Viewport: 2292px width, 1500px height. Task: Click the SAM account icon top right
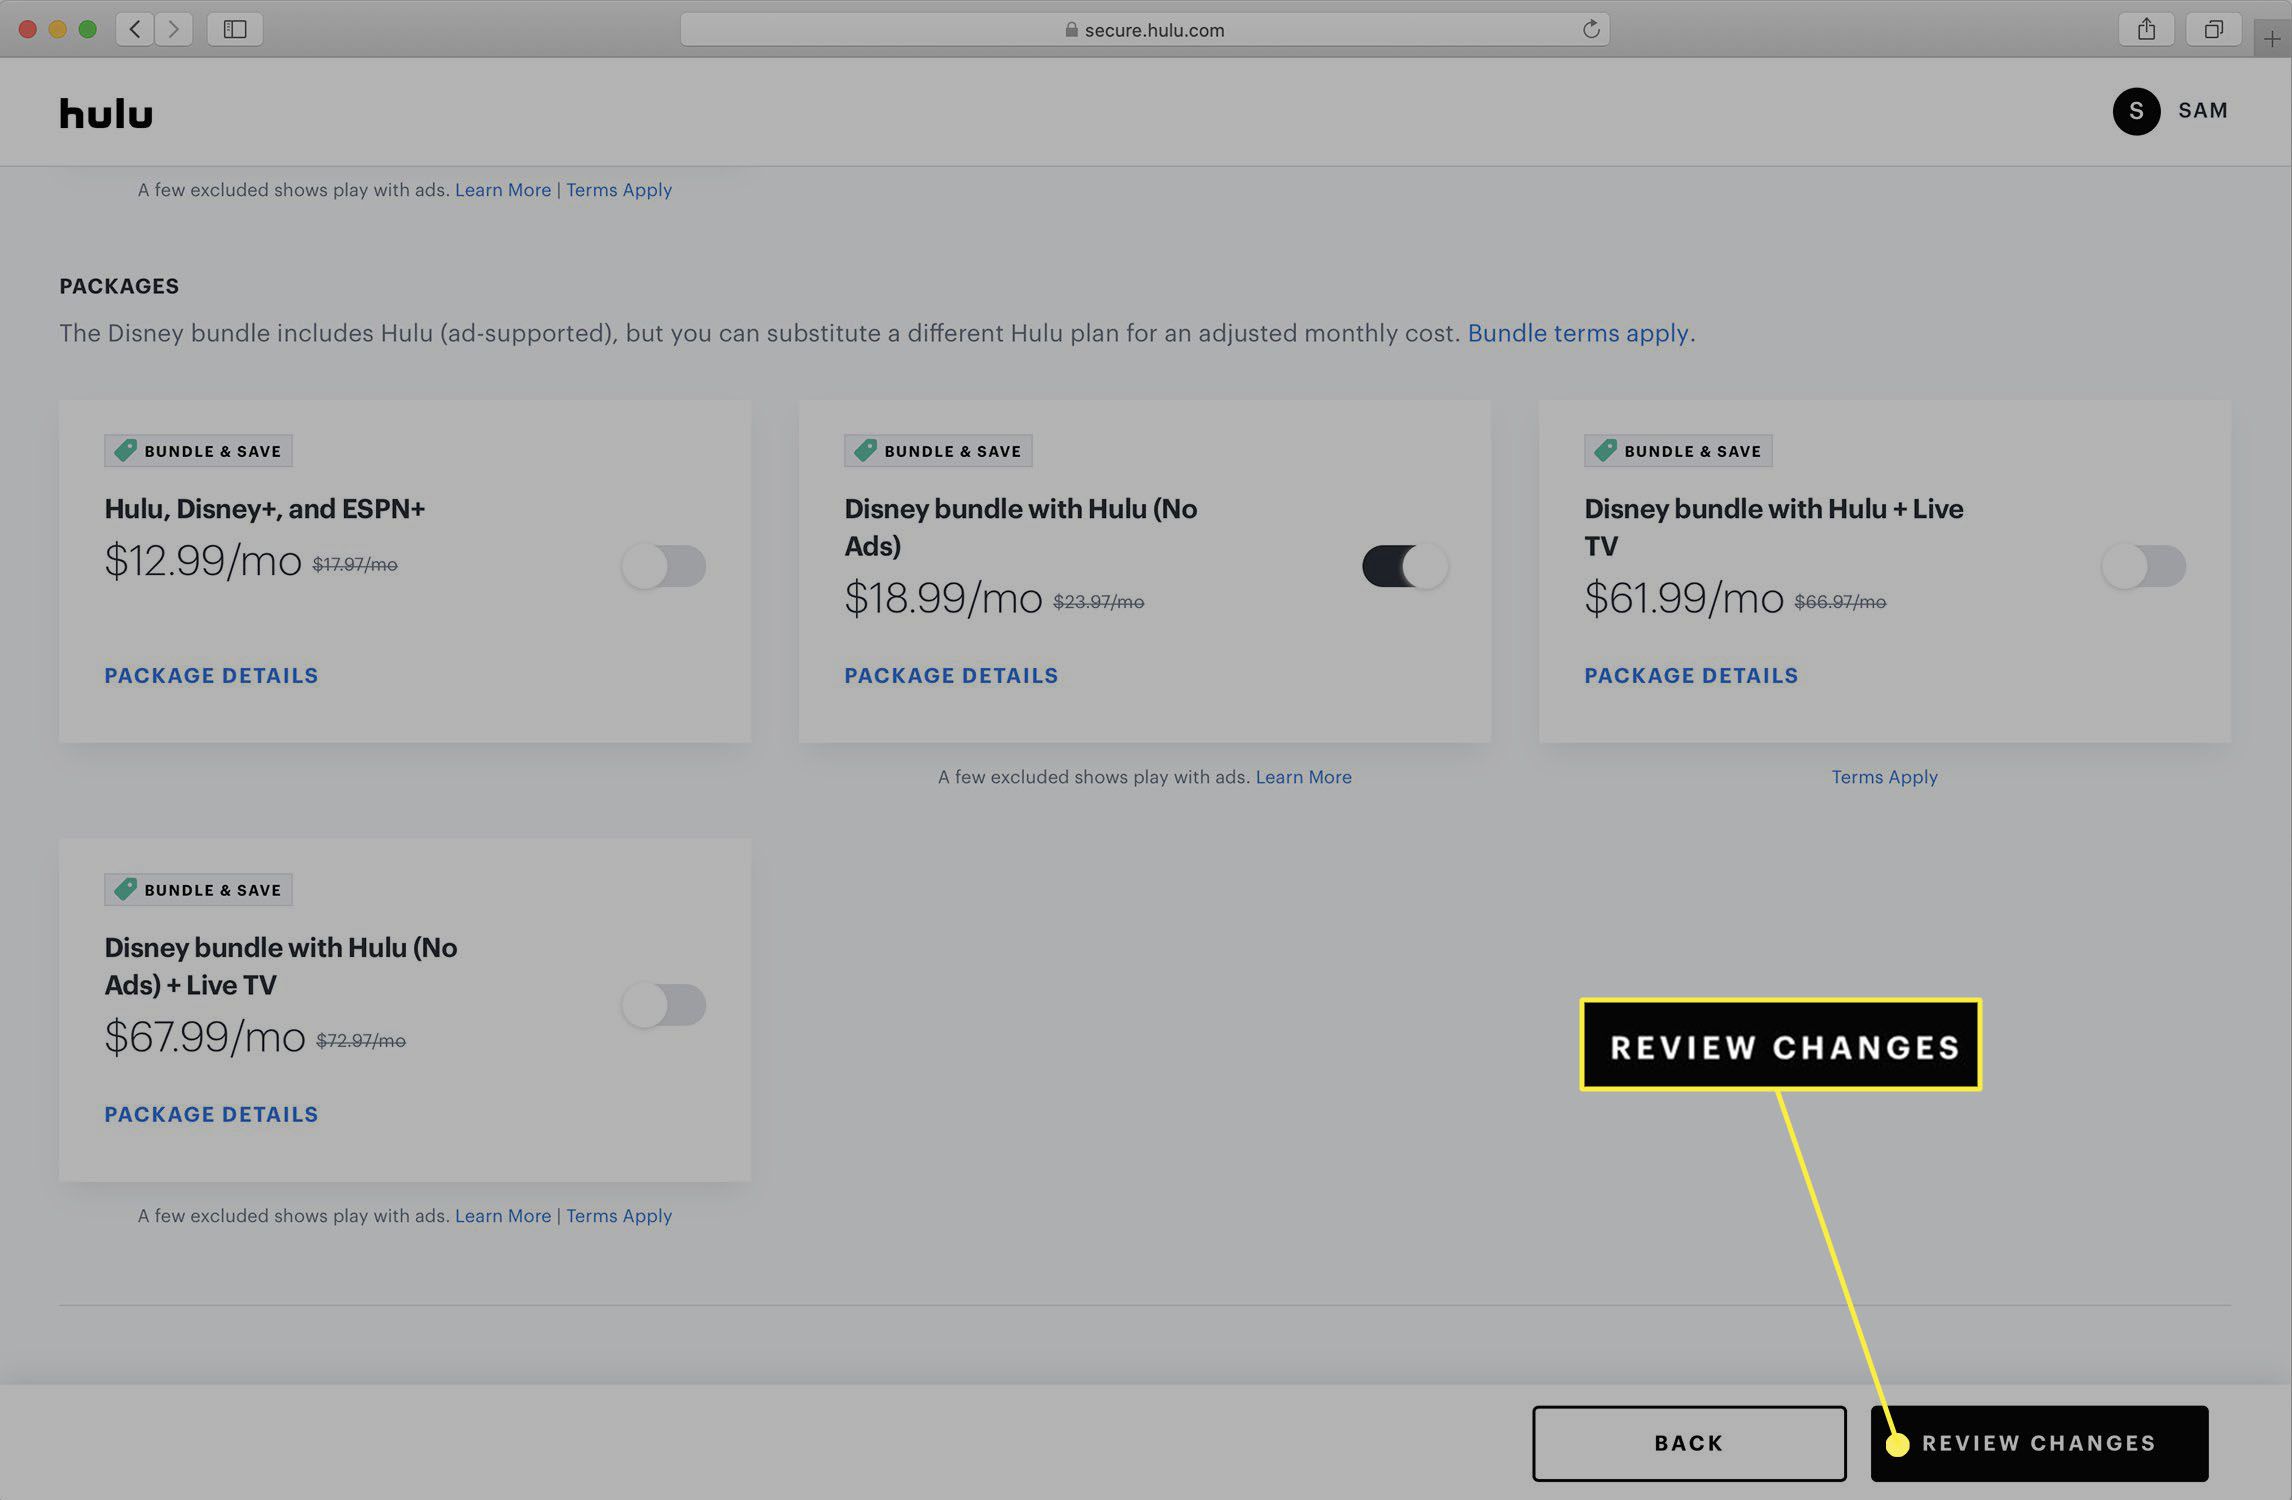(x=2136, y=110)
